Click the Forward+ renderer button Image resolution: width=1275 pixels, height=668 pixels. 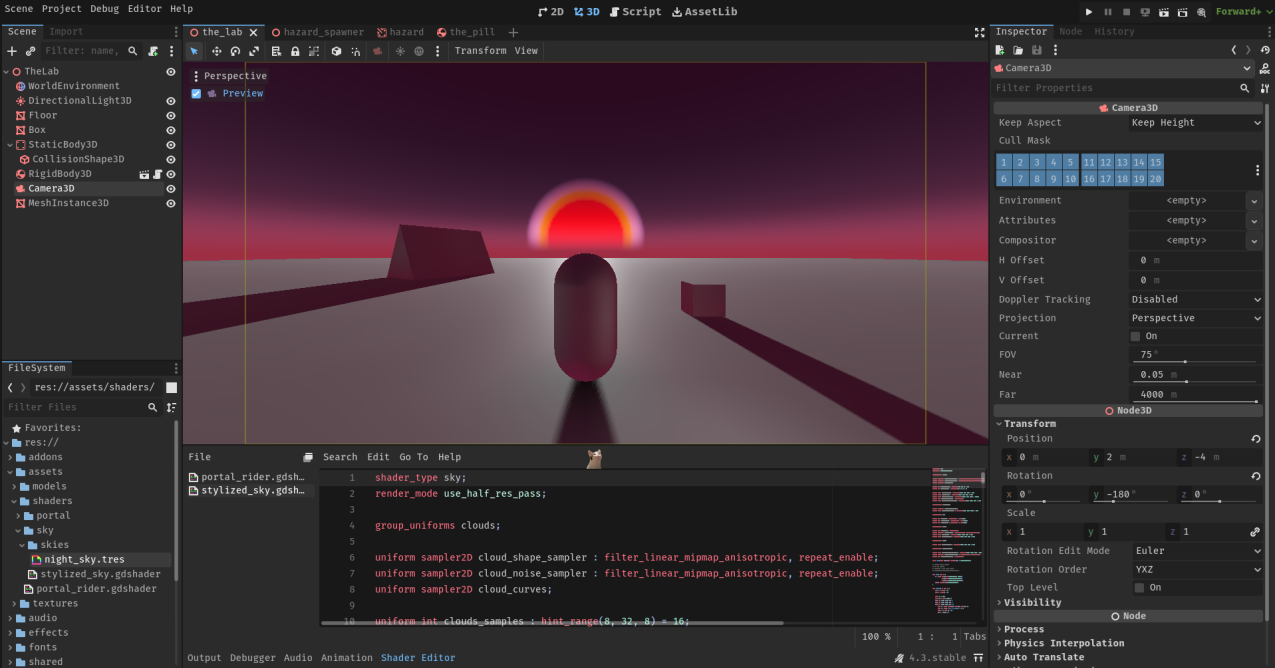pos(1240,12)
